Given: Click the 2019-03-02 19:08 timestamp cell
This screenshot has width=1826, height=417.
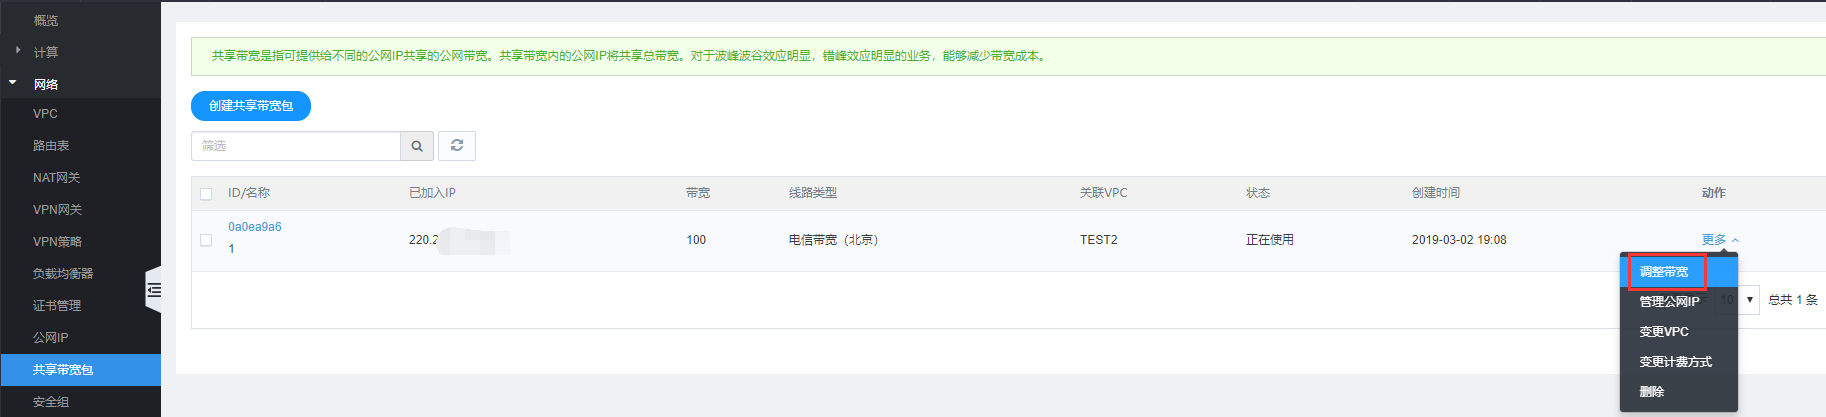Looking at the screenshot, I should pyautogui.click(x=1459, y=240).
